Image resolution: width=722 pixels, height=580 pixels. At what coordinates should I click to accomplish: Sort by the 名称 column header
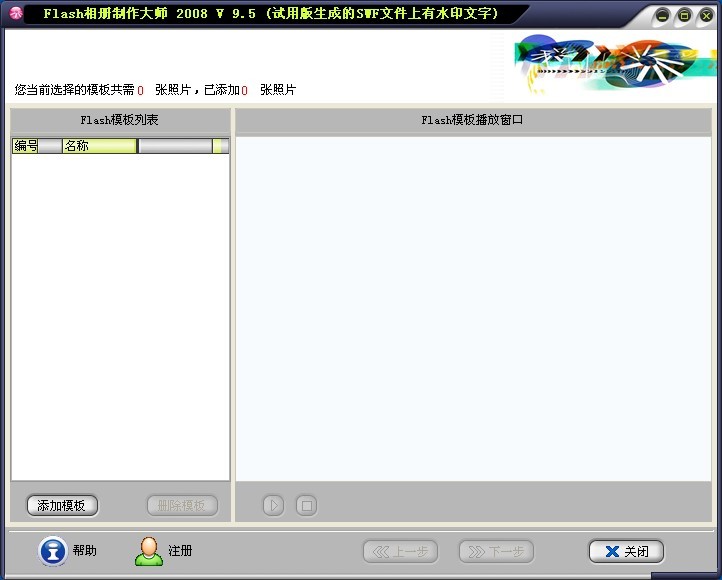98,146
